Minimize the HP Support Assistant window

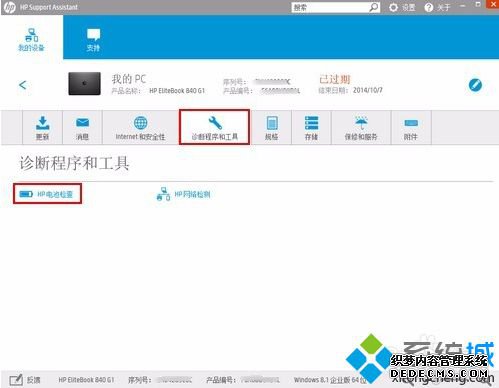tap(463, 6)
